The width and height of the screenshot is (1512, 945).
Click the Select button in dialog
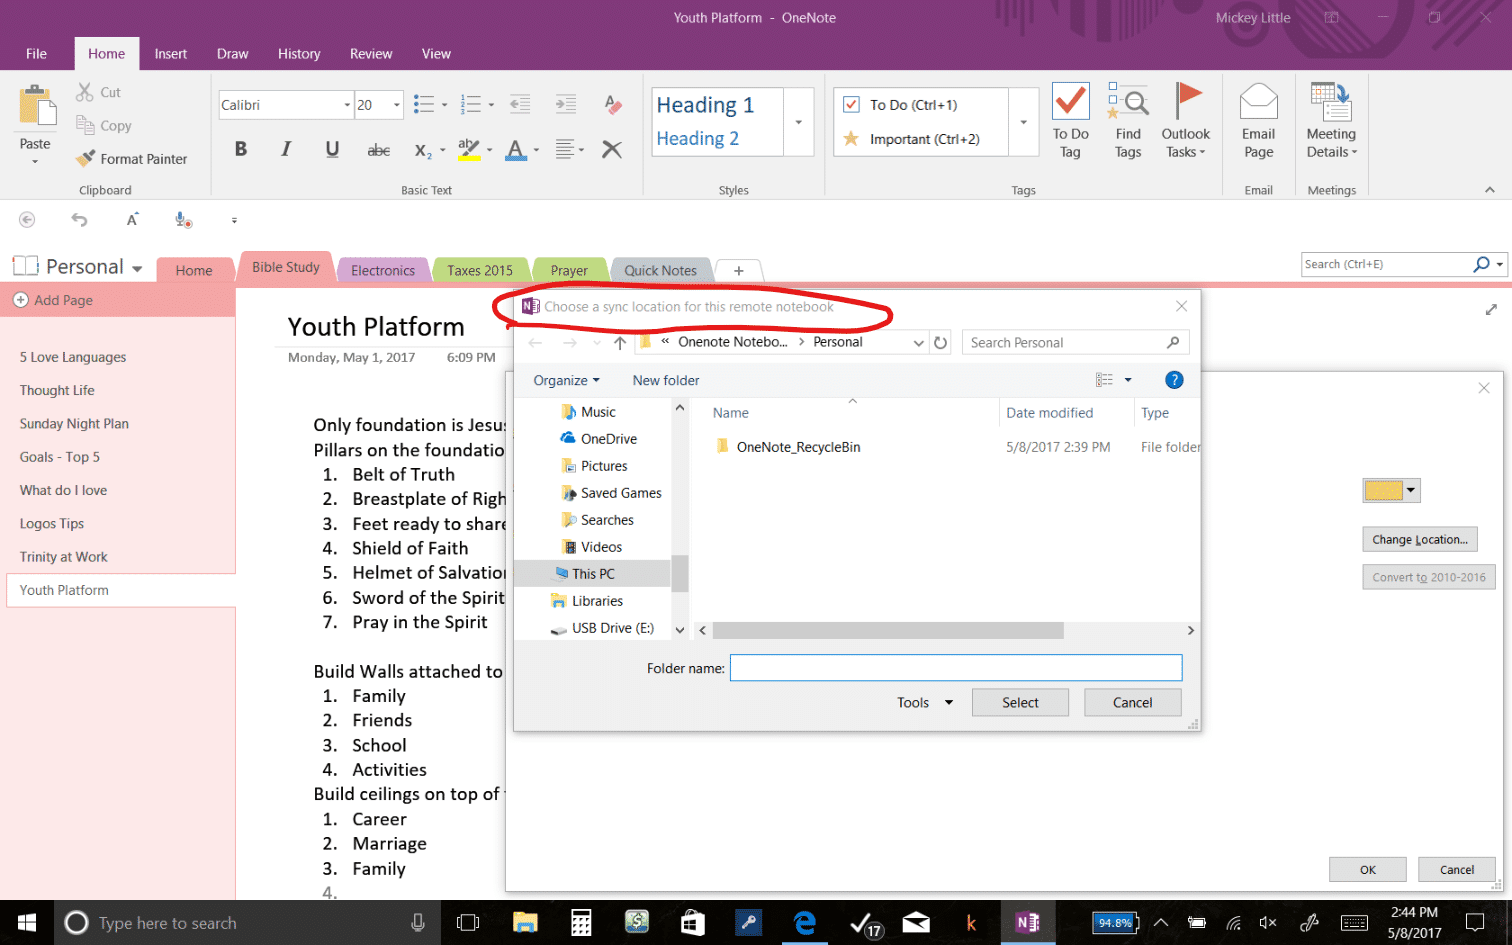click(x=1020, y=703)
